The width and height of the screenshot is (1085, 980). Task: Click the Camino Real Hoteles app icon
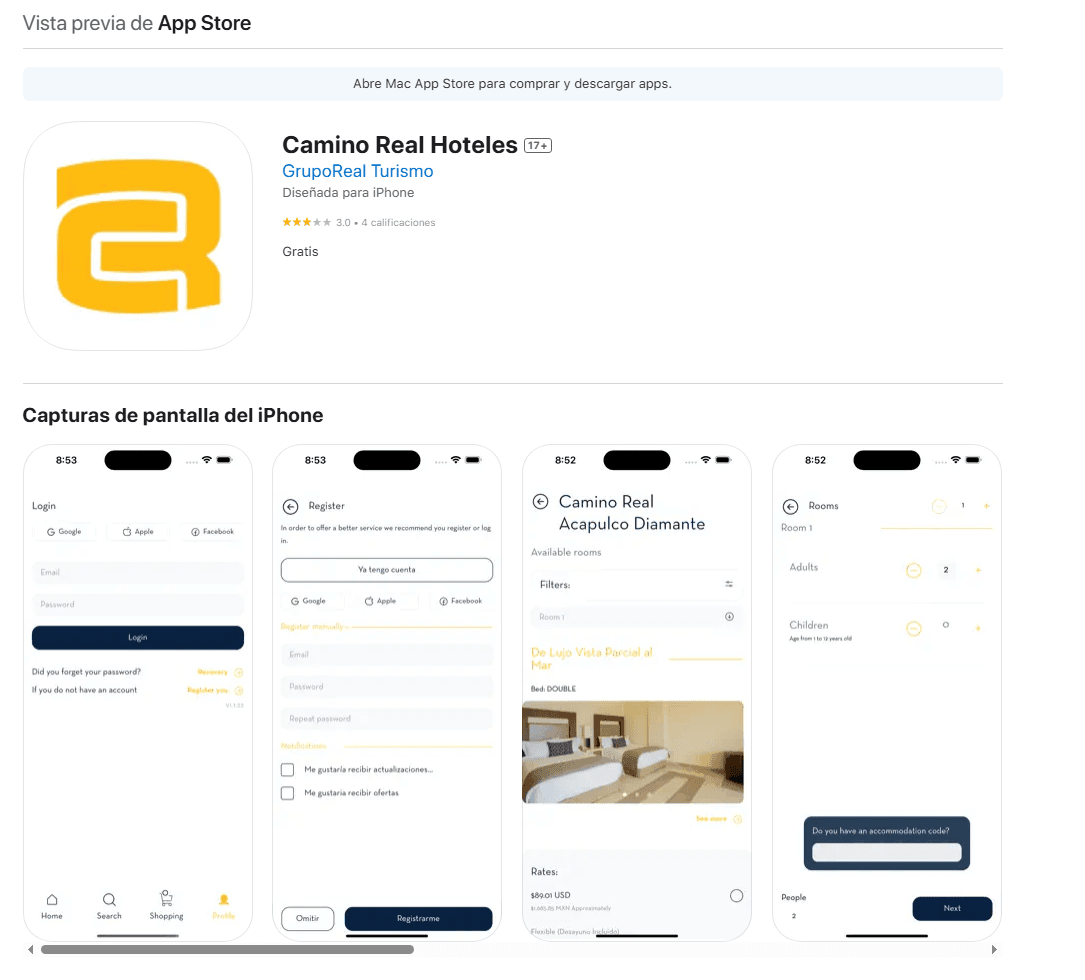tap(138, 236)
